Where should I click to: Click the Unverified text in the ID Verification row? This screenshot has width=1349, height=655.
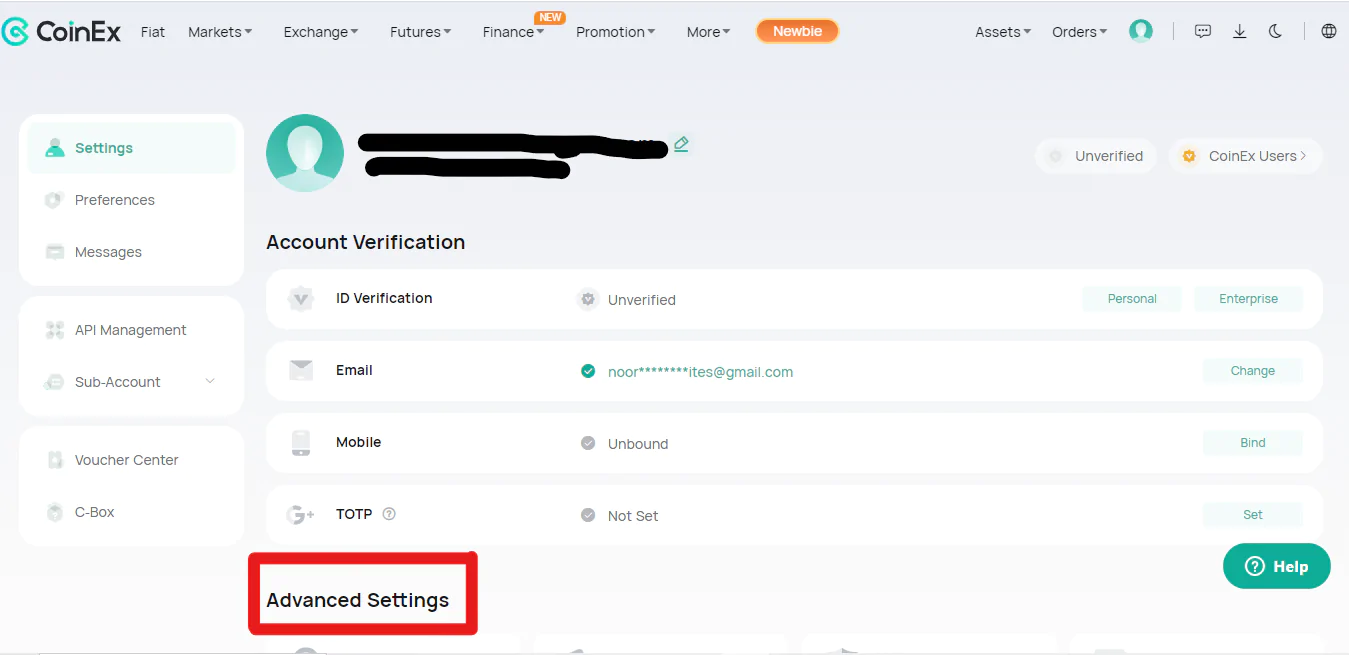click(x=642, y=300)
